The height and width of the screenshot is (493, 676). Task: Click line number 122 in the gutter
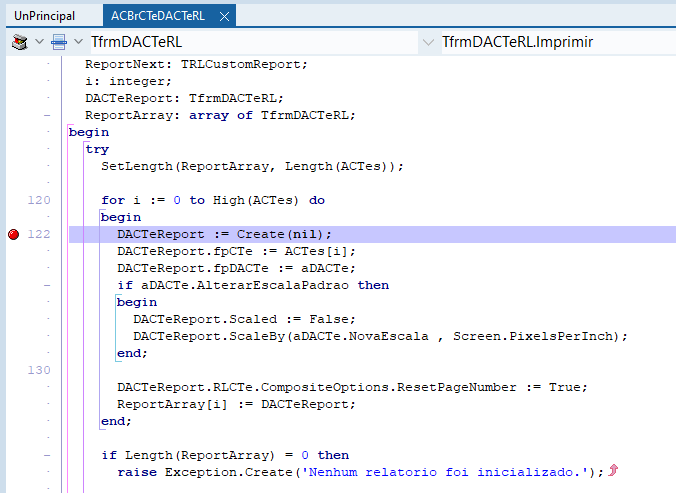(39, 234)
